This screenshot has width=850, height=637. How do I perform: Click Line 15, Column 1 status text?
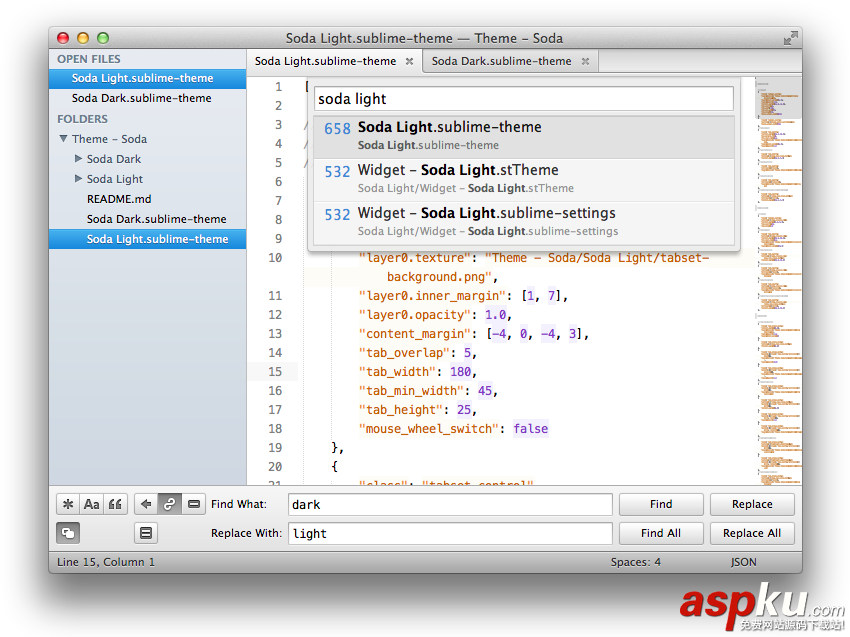106,562
